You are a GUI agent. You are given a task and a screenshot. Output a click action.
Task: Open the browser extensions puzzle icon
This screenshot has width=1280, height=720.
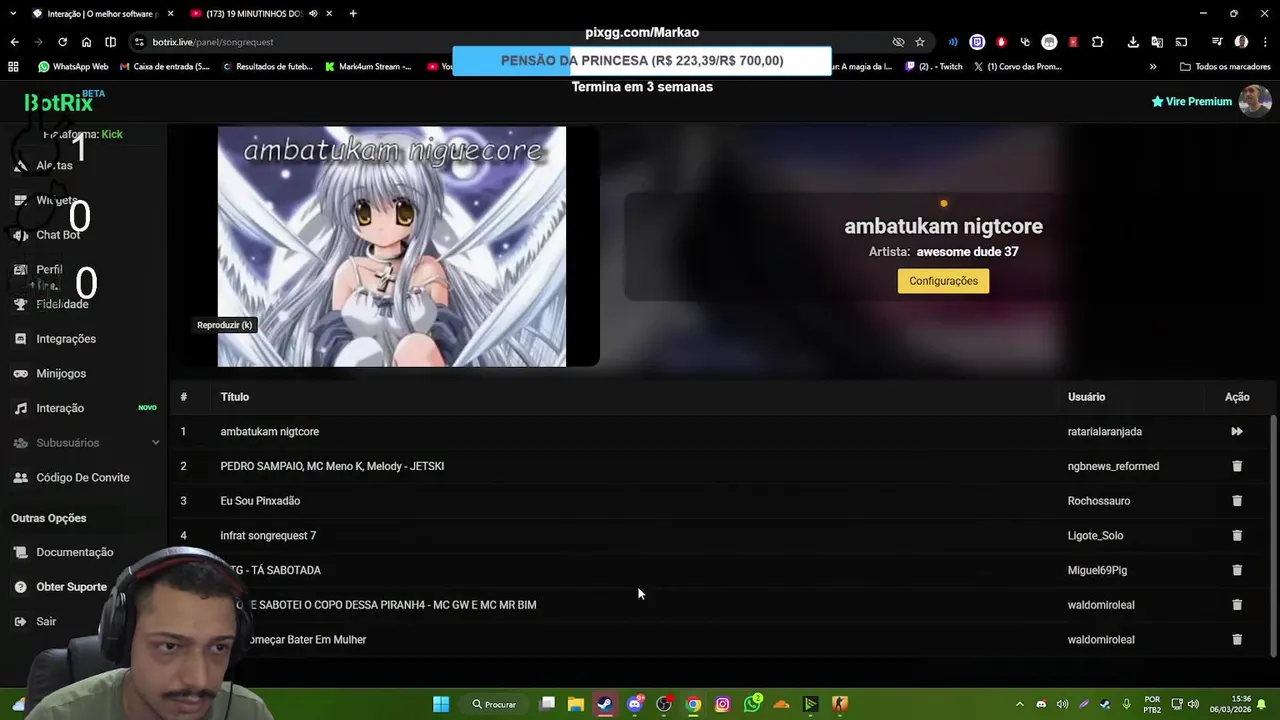pos(1097,42)
